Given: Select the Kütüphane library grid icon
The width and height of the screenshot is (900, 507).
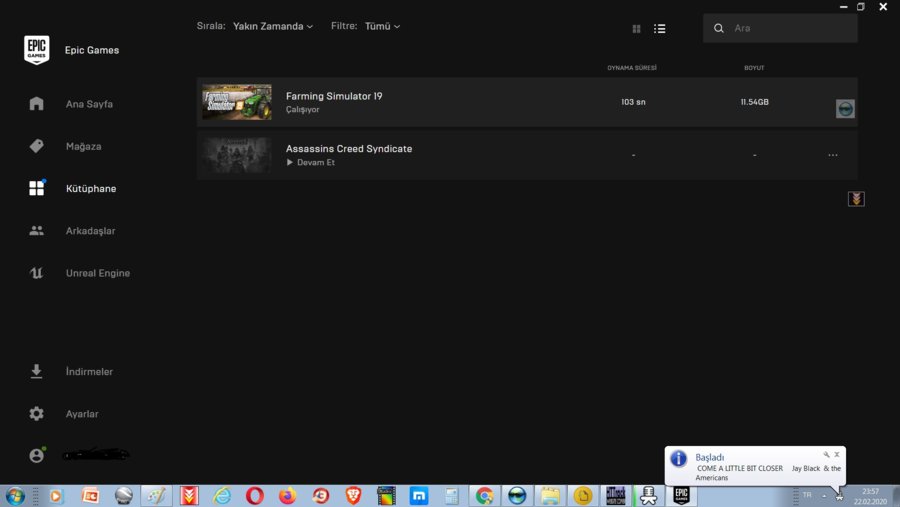Looking at the screenshot, I should coord(37,188).
